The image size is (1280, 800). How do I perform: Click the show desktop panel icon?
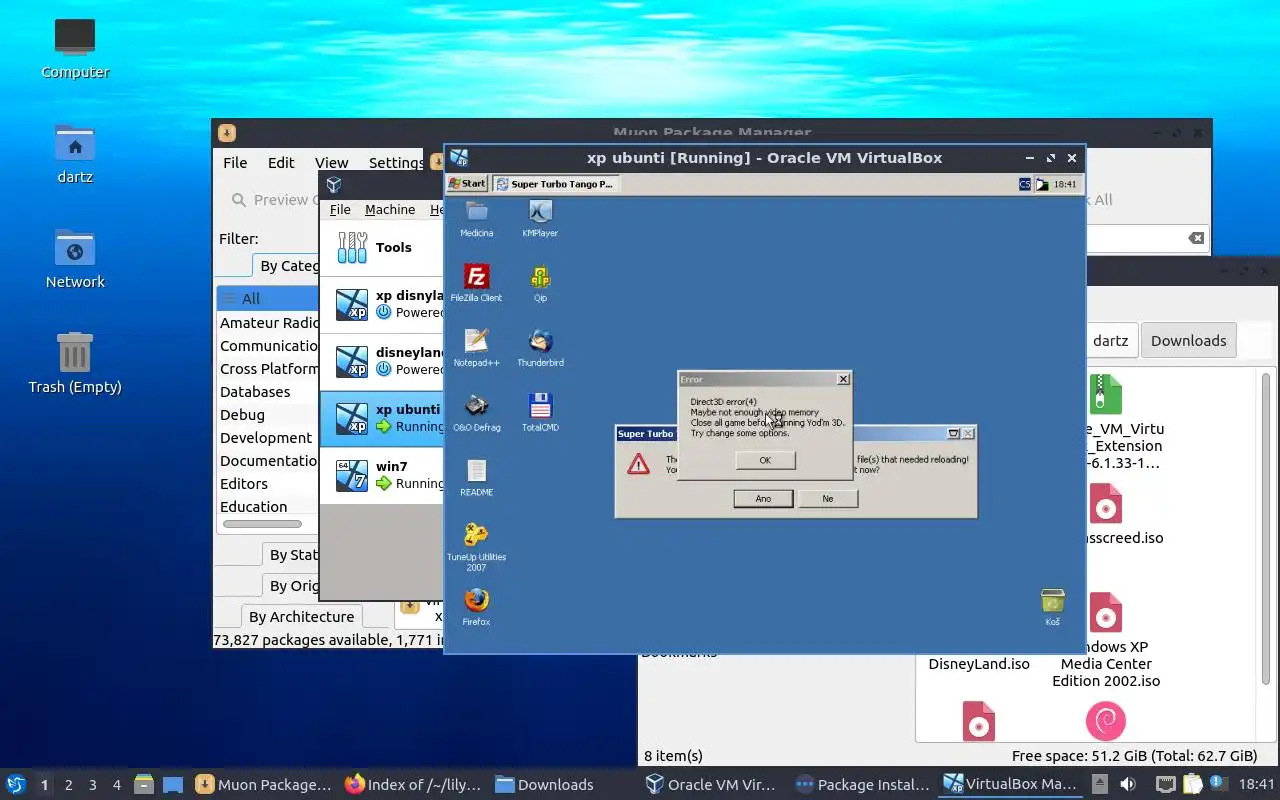tap(173, 784)
